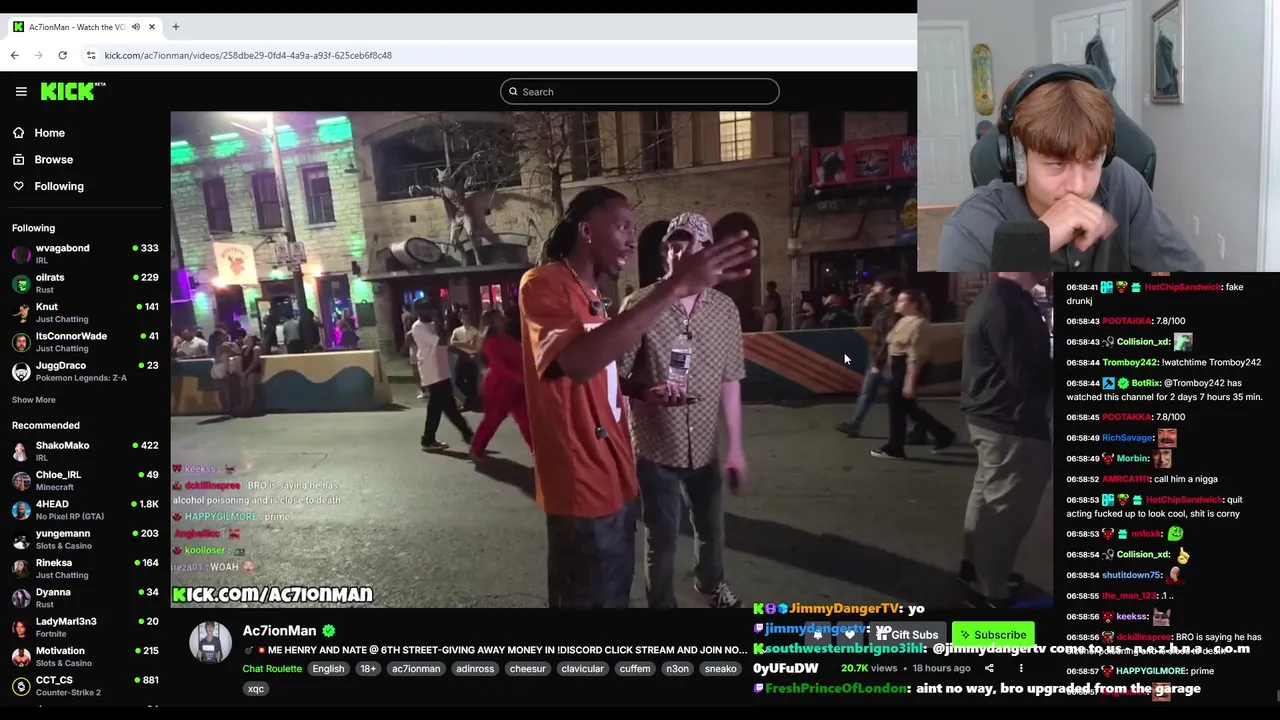Open ShakoMako recommended channel
The width and height of the screenshot is (1280, 720).
click(x=85, y=451)
